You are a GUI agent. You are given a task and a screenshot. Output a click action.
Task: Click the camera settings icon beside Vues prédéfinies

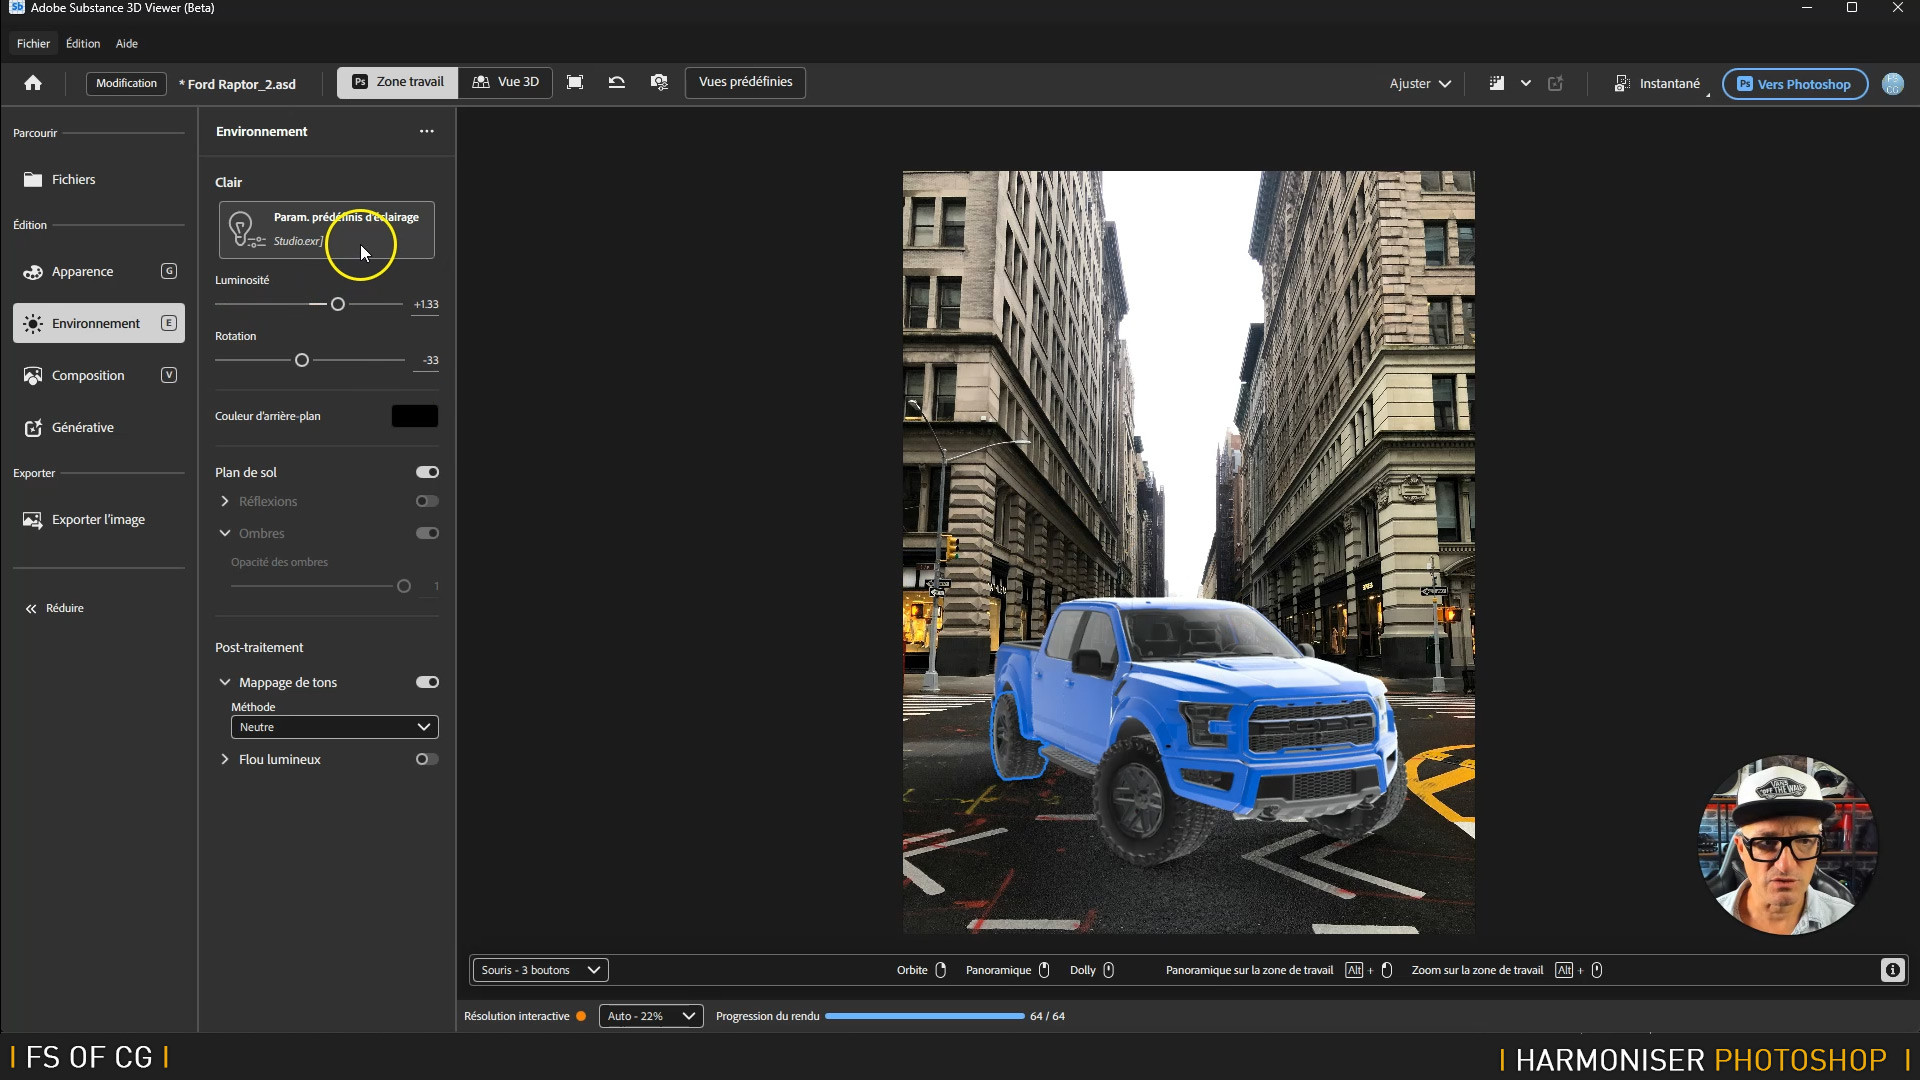click(659, 82)
